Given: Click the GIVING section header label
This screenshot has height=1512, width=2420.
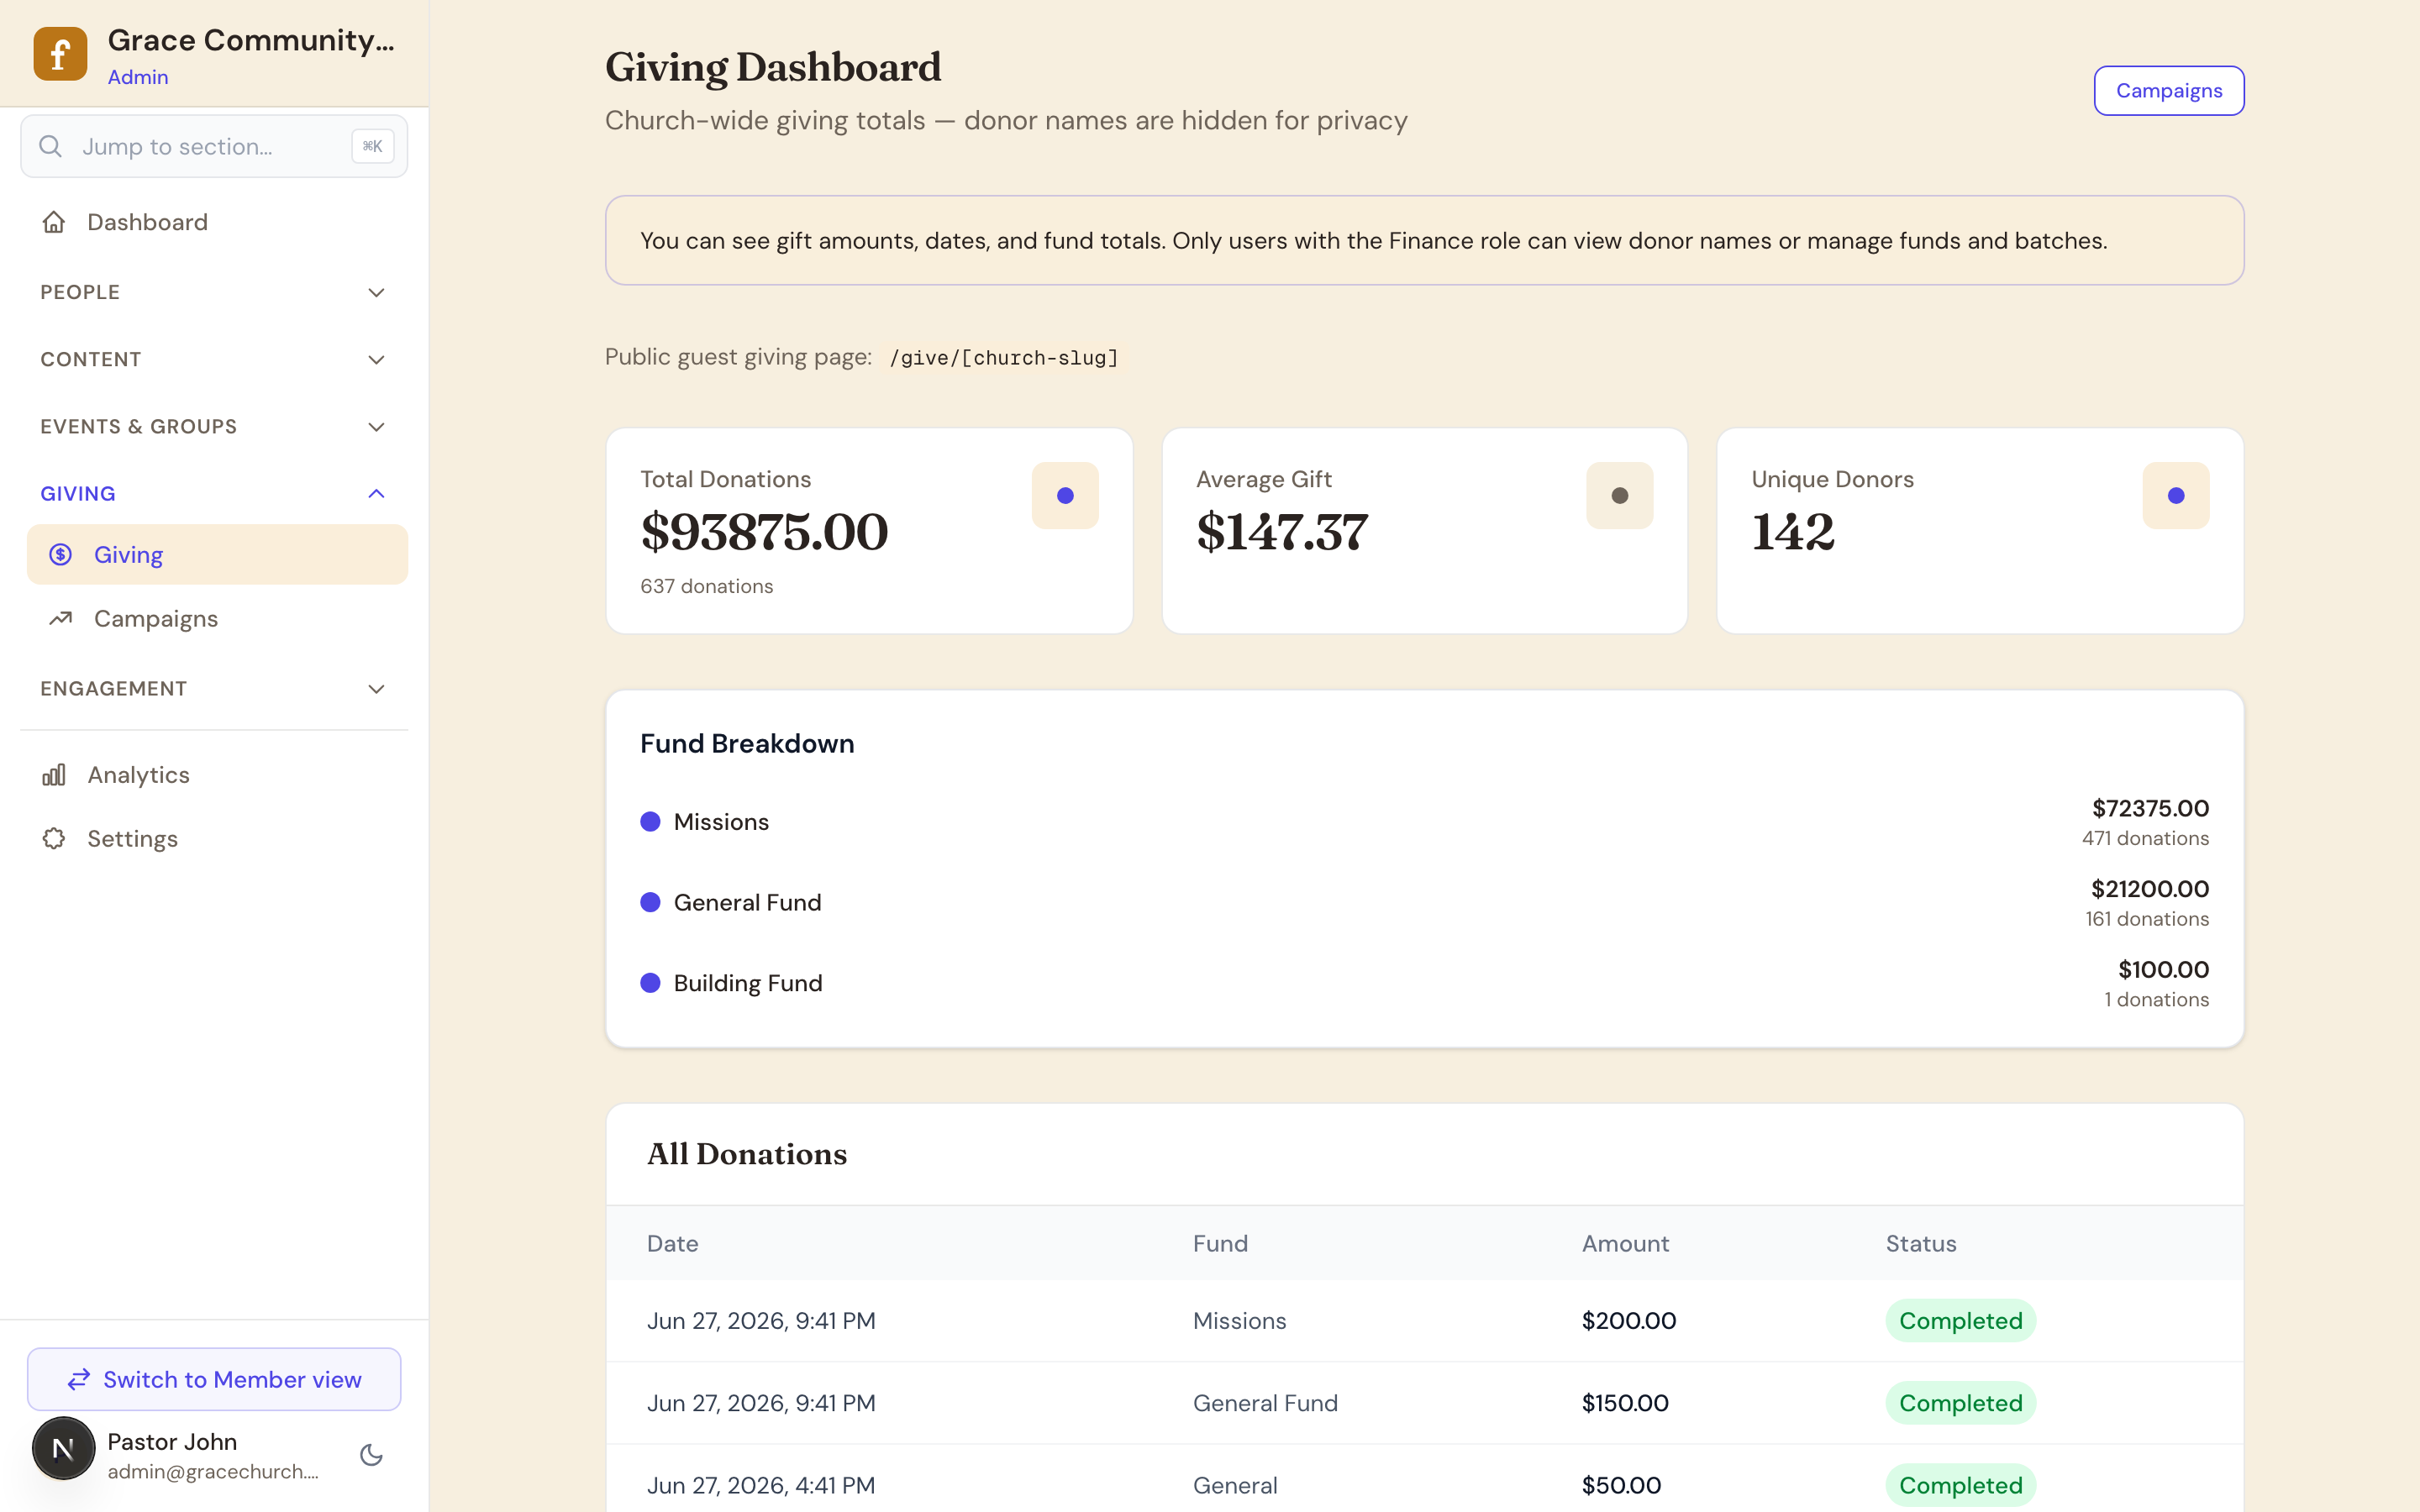Looking at the screenshot, I should pyautogui.click(x=78, y=494).
